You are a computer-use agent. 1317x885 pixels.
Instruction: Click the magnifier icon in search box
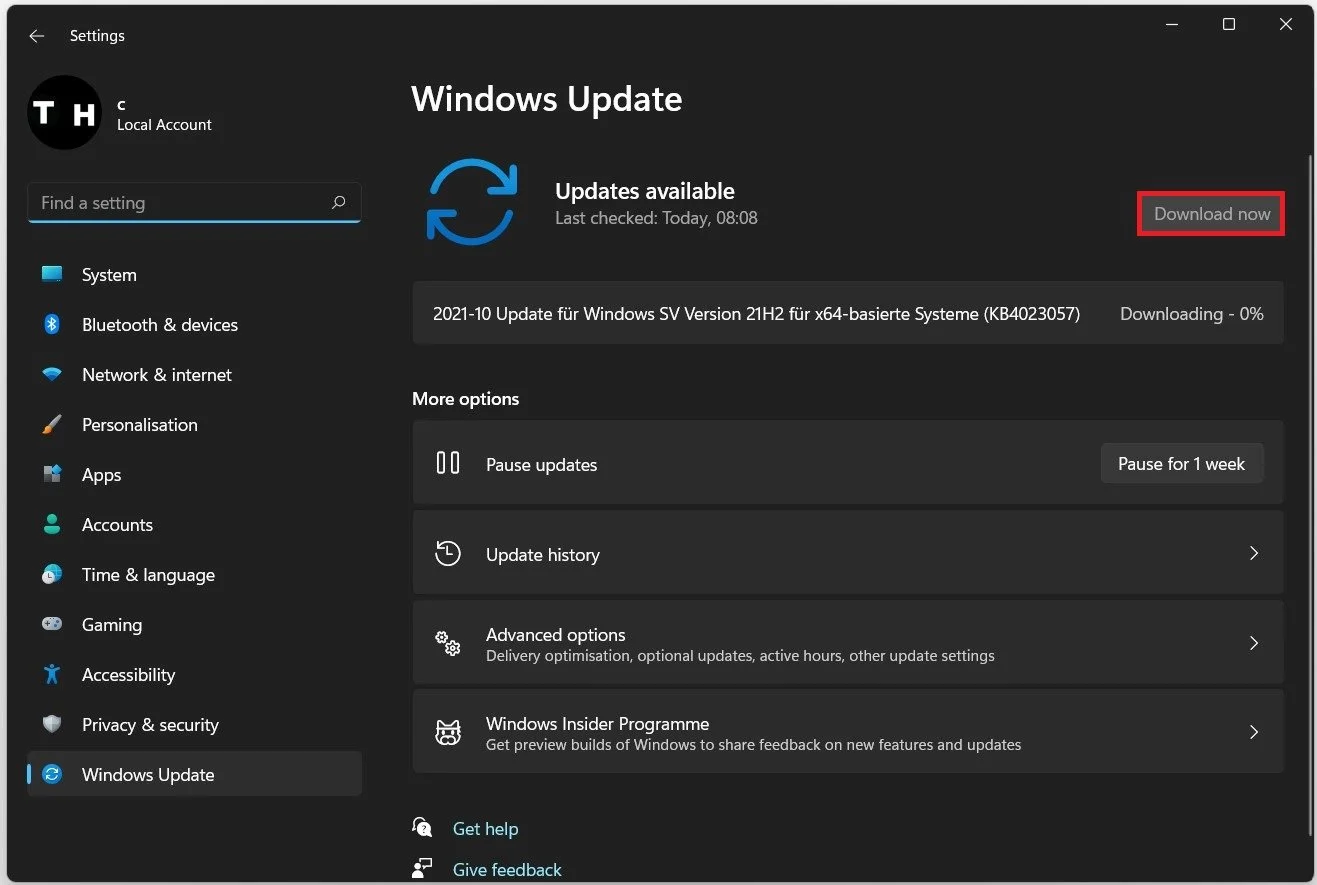click(338, 202)
